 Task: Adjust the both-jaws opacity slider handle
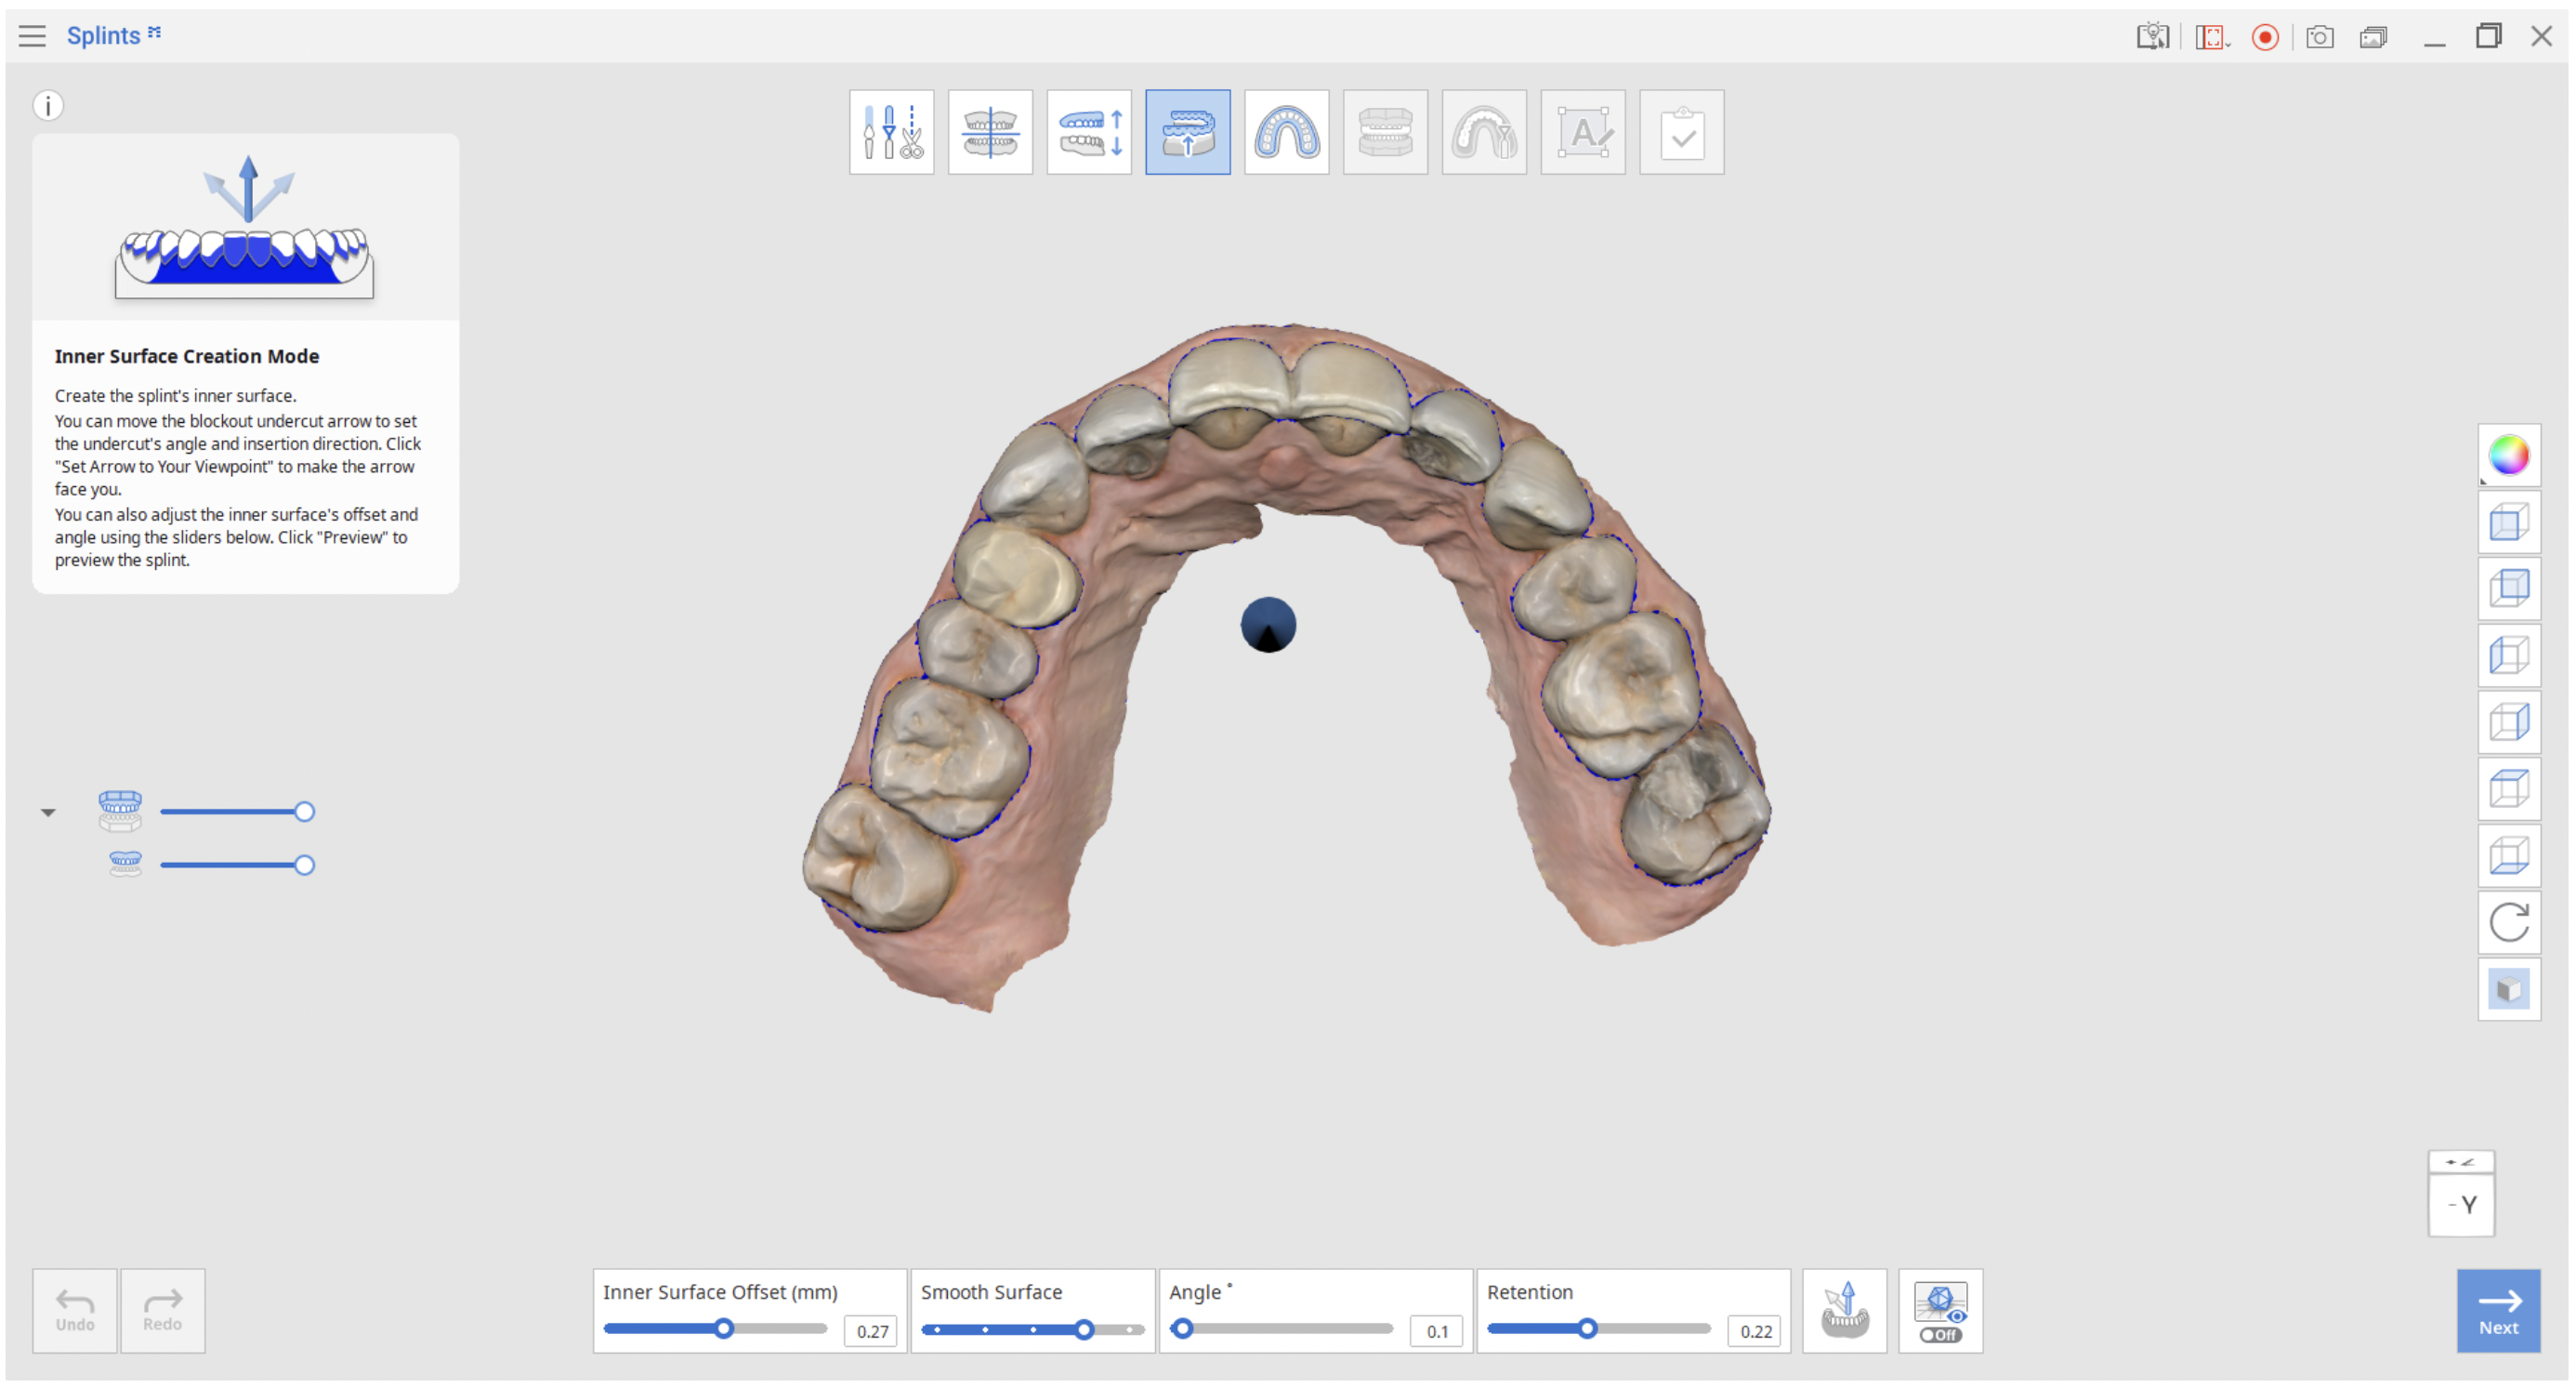point(304,812)
